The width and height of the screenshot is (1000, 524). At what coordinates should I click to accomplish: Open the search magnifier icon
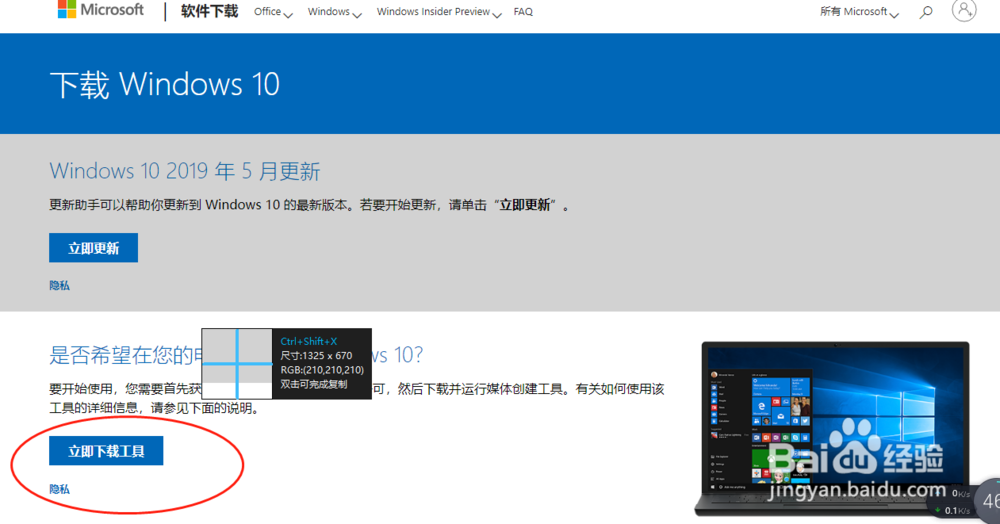pyautogui.click(x=926, y=12)
